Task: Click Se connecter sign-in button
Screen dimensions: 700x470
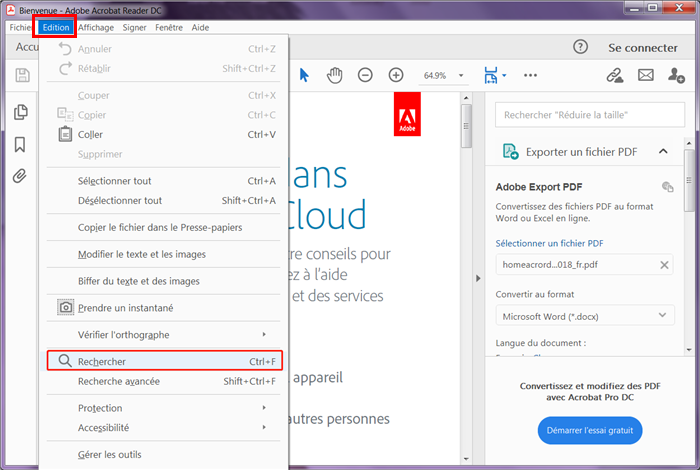Action: point(642,47)
